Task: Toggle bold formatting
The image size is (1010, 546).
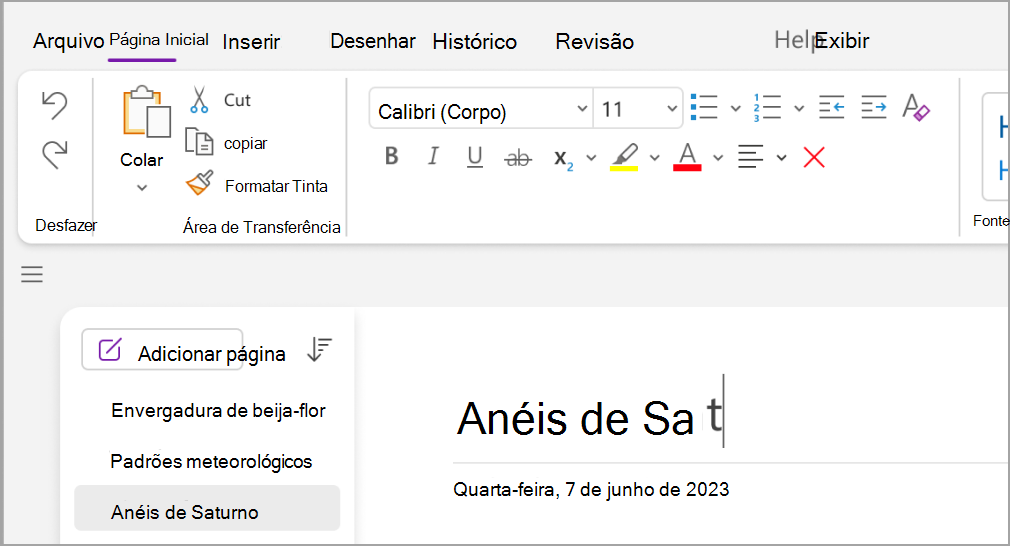Action: point(391,156)
